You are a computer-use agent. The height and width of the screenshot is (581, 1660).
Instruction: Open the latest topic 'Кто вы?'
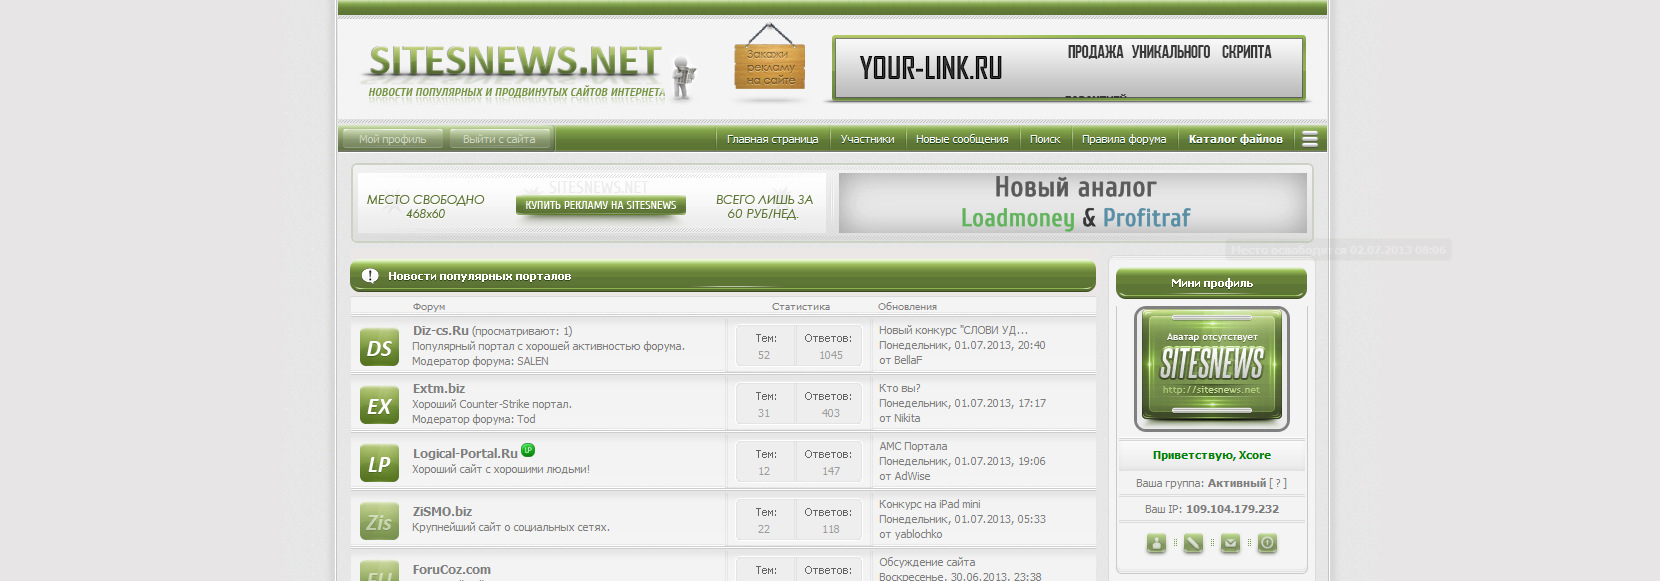tap(900, 388)
